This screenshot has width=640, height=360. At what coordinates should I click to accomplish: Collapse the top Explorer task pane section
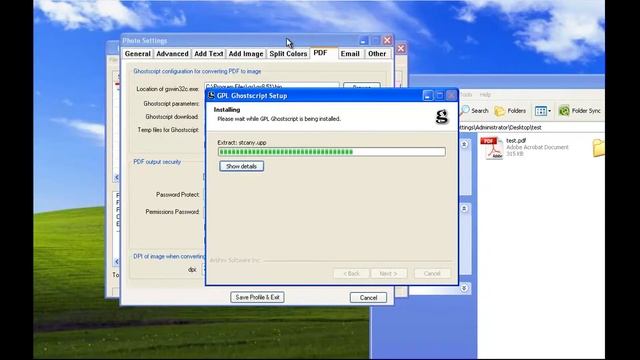pos(464,144)
